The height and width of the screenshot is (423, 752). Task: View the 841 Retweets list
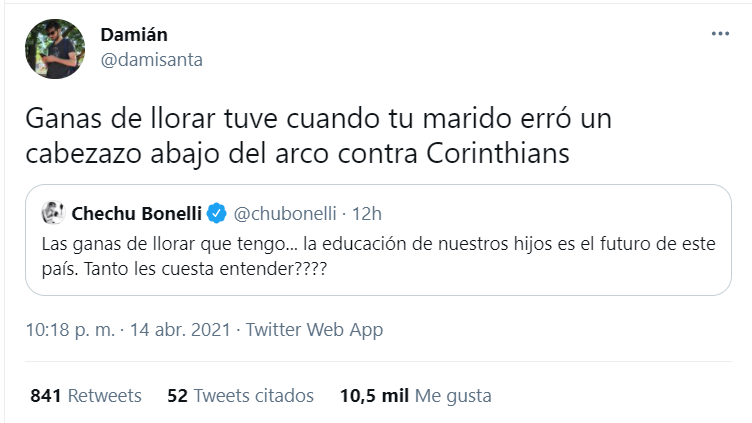point(86,395)
